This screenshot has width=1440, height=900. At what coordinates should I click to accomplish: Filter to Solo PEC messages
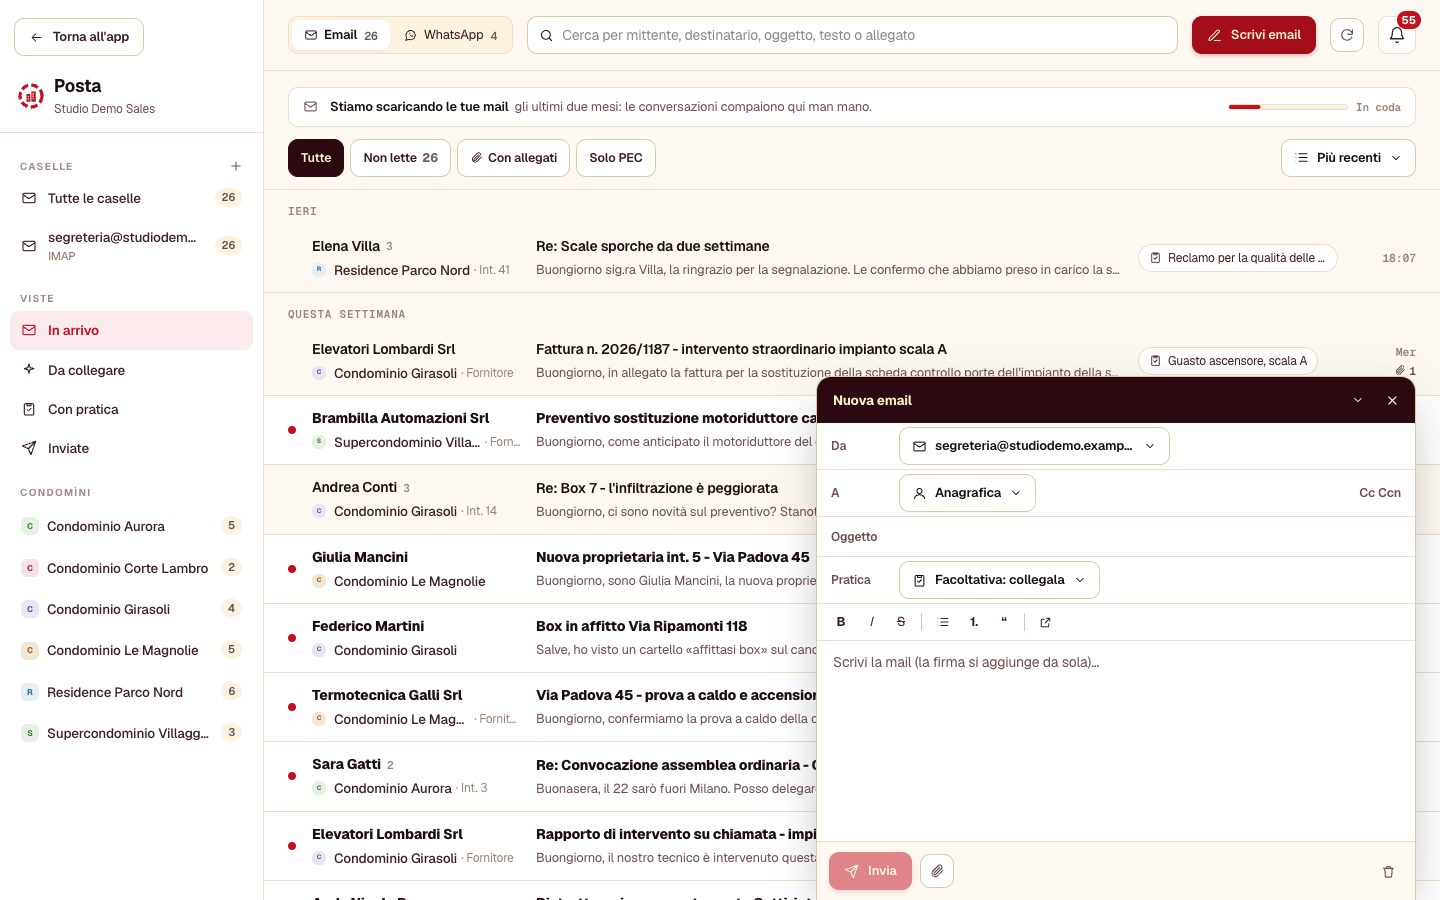point(616,158)
